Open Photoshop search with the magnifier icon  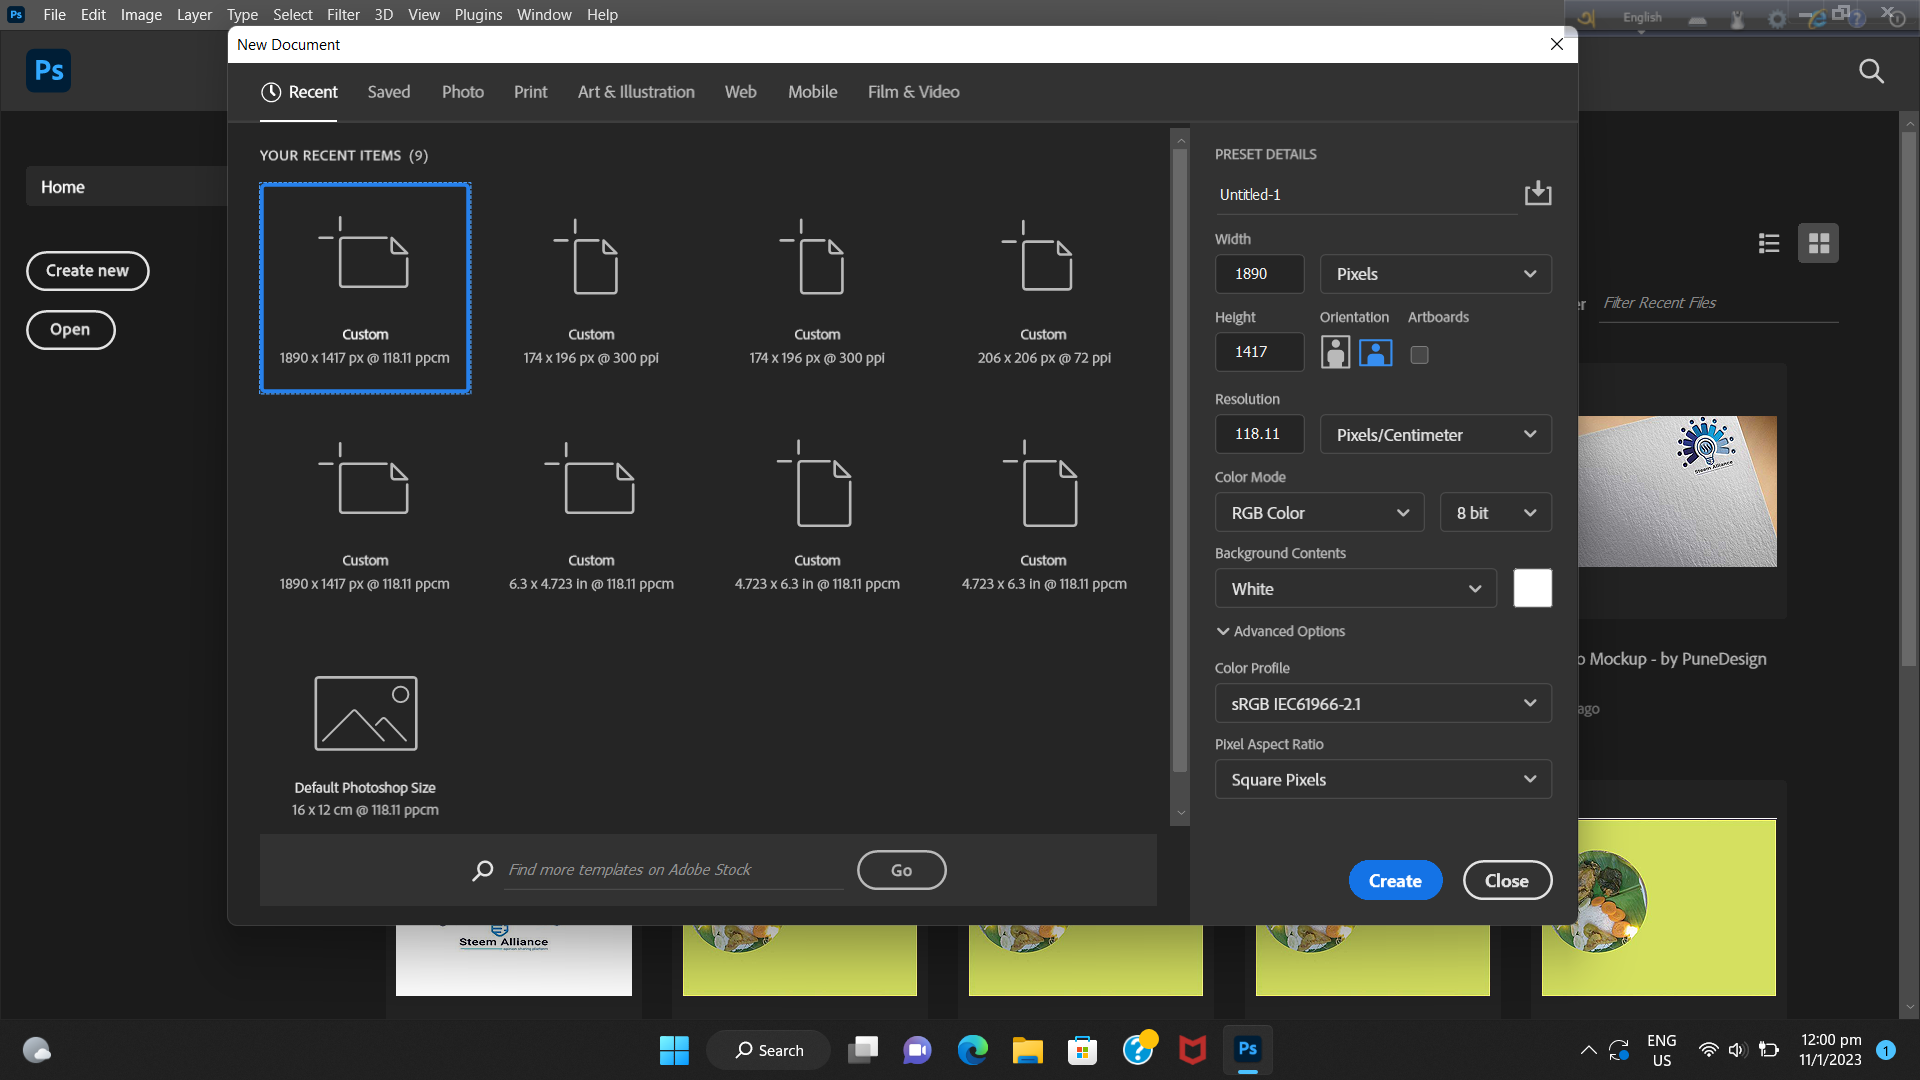click(x=1871, y=71)
